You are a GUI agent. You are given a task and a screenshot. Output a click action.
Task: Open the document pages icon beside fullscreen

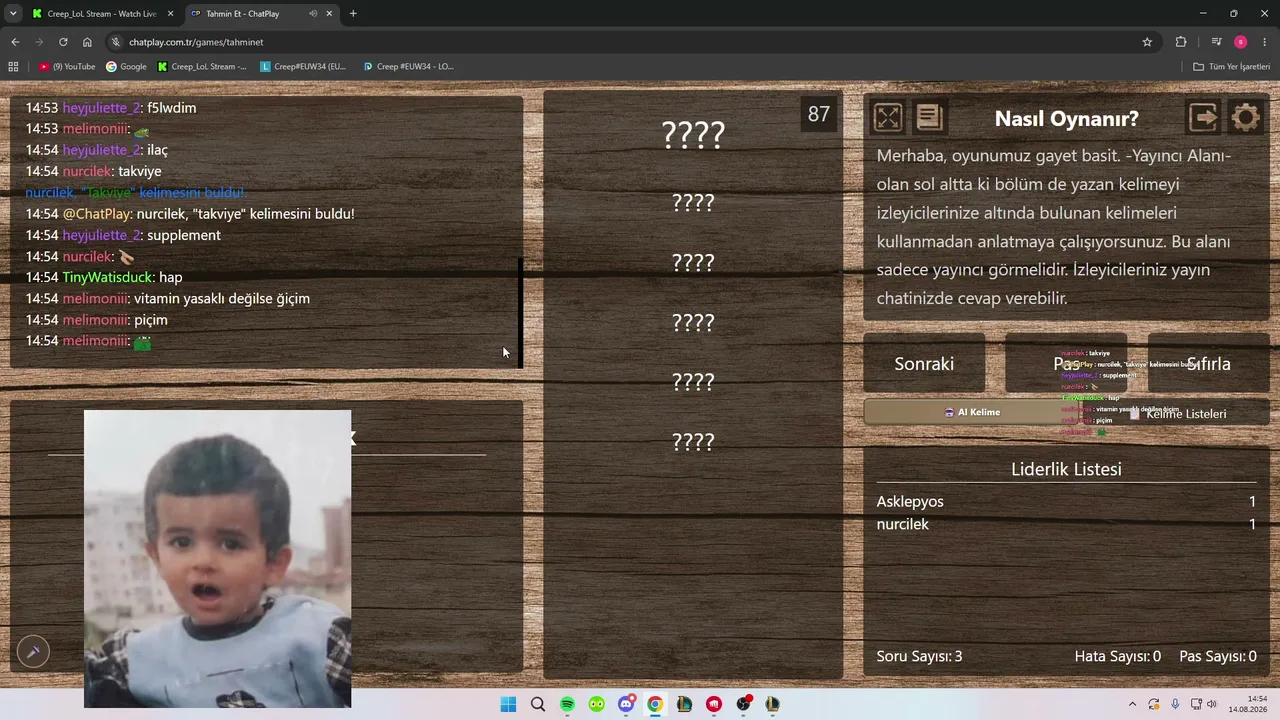coord(929,118)
